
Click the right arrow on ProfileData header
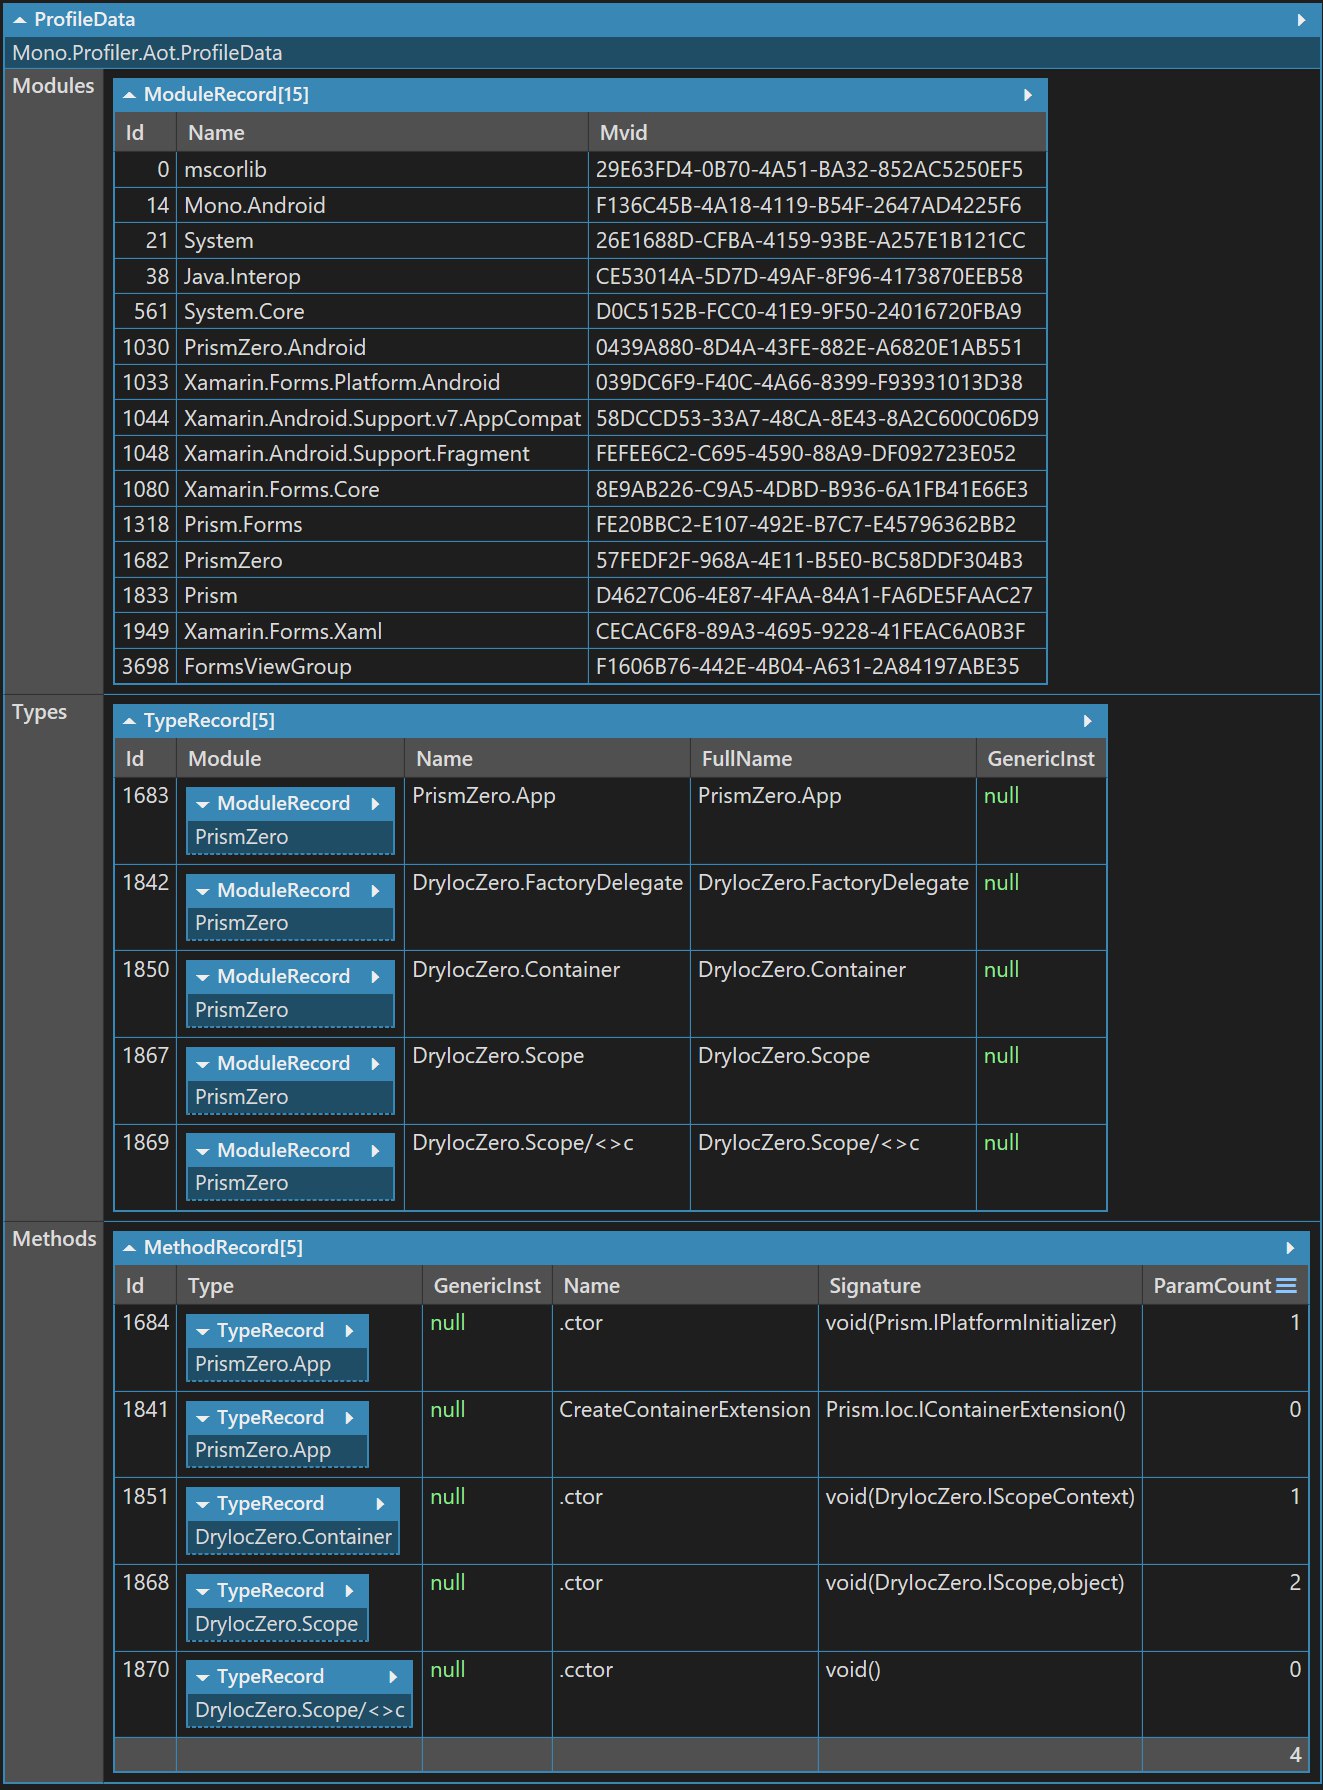1301,20
